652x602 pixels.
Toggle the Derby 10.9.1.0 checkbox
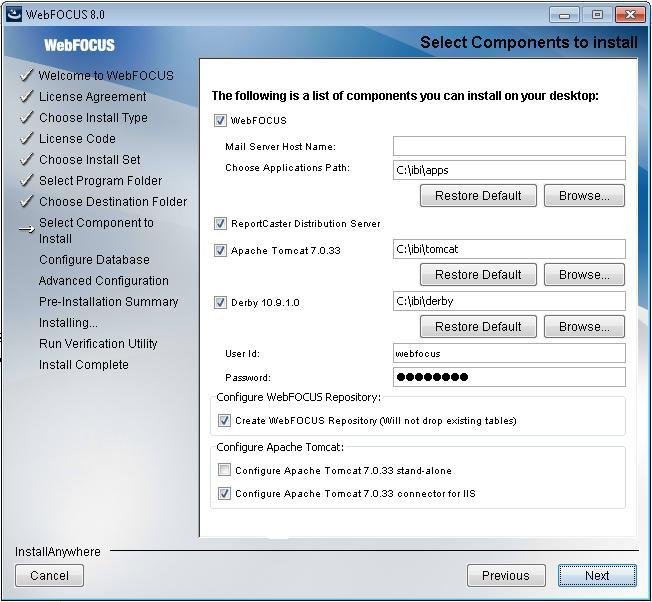(220, 302)
